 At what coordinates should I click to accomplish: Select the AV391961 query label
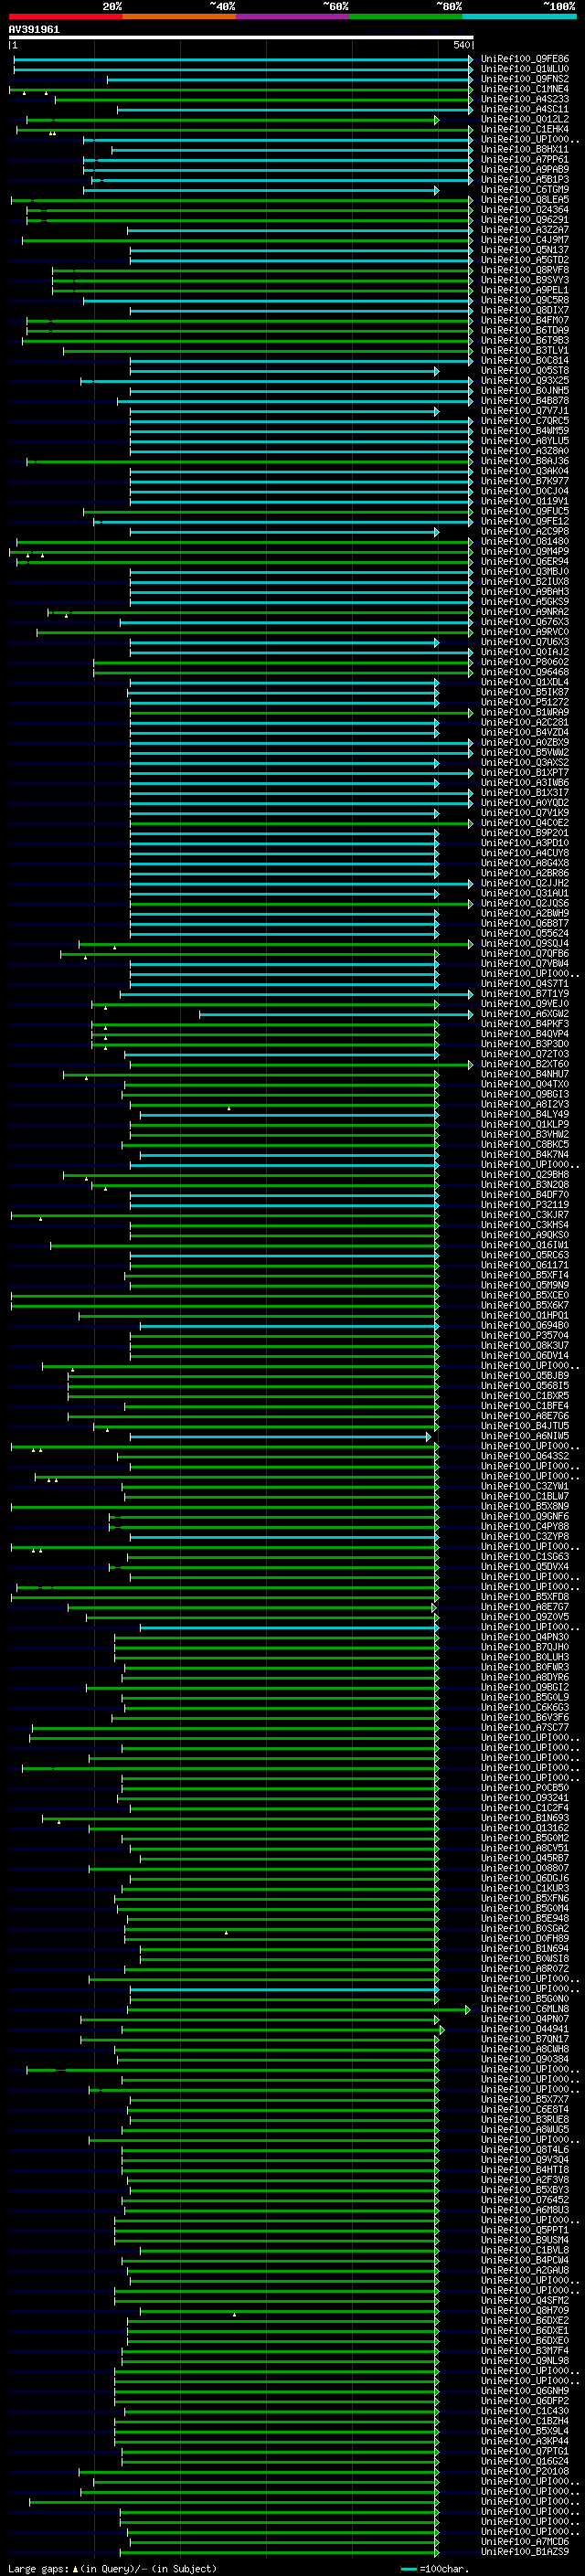34,30
